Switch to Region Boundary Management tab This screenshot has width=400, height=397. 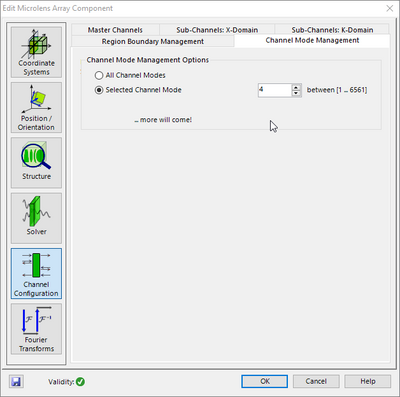[x=153, y=41]
